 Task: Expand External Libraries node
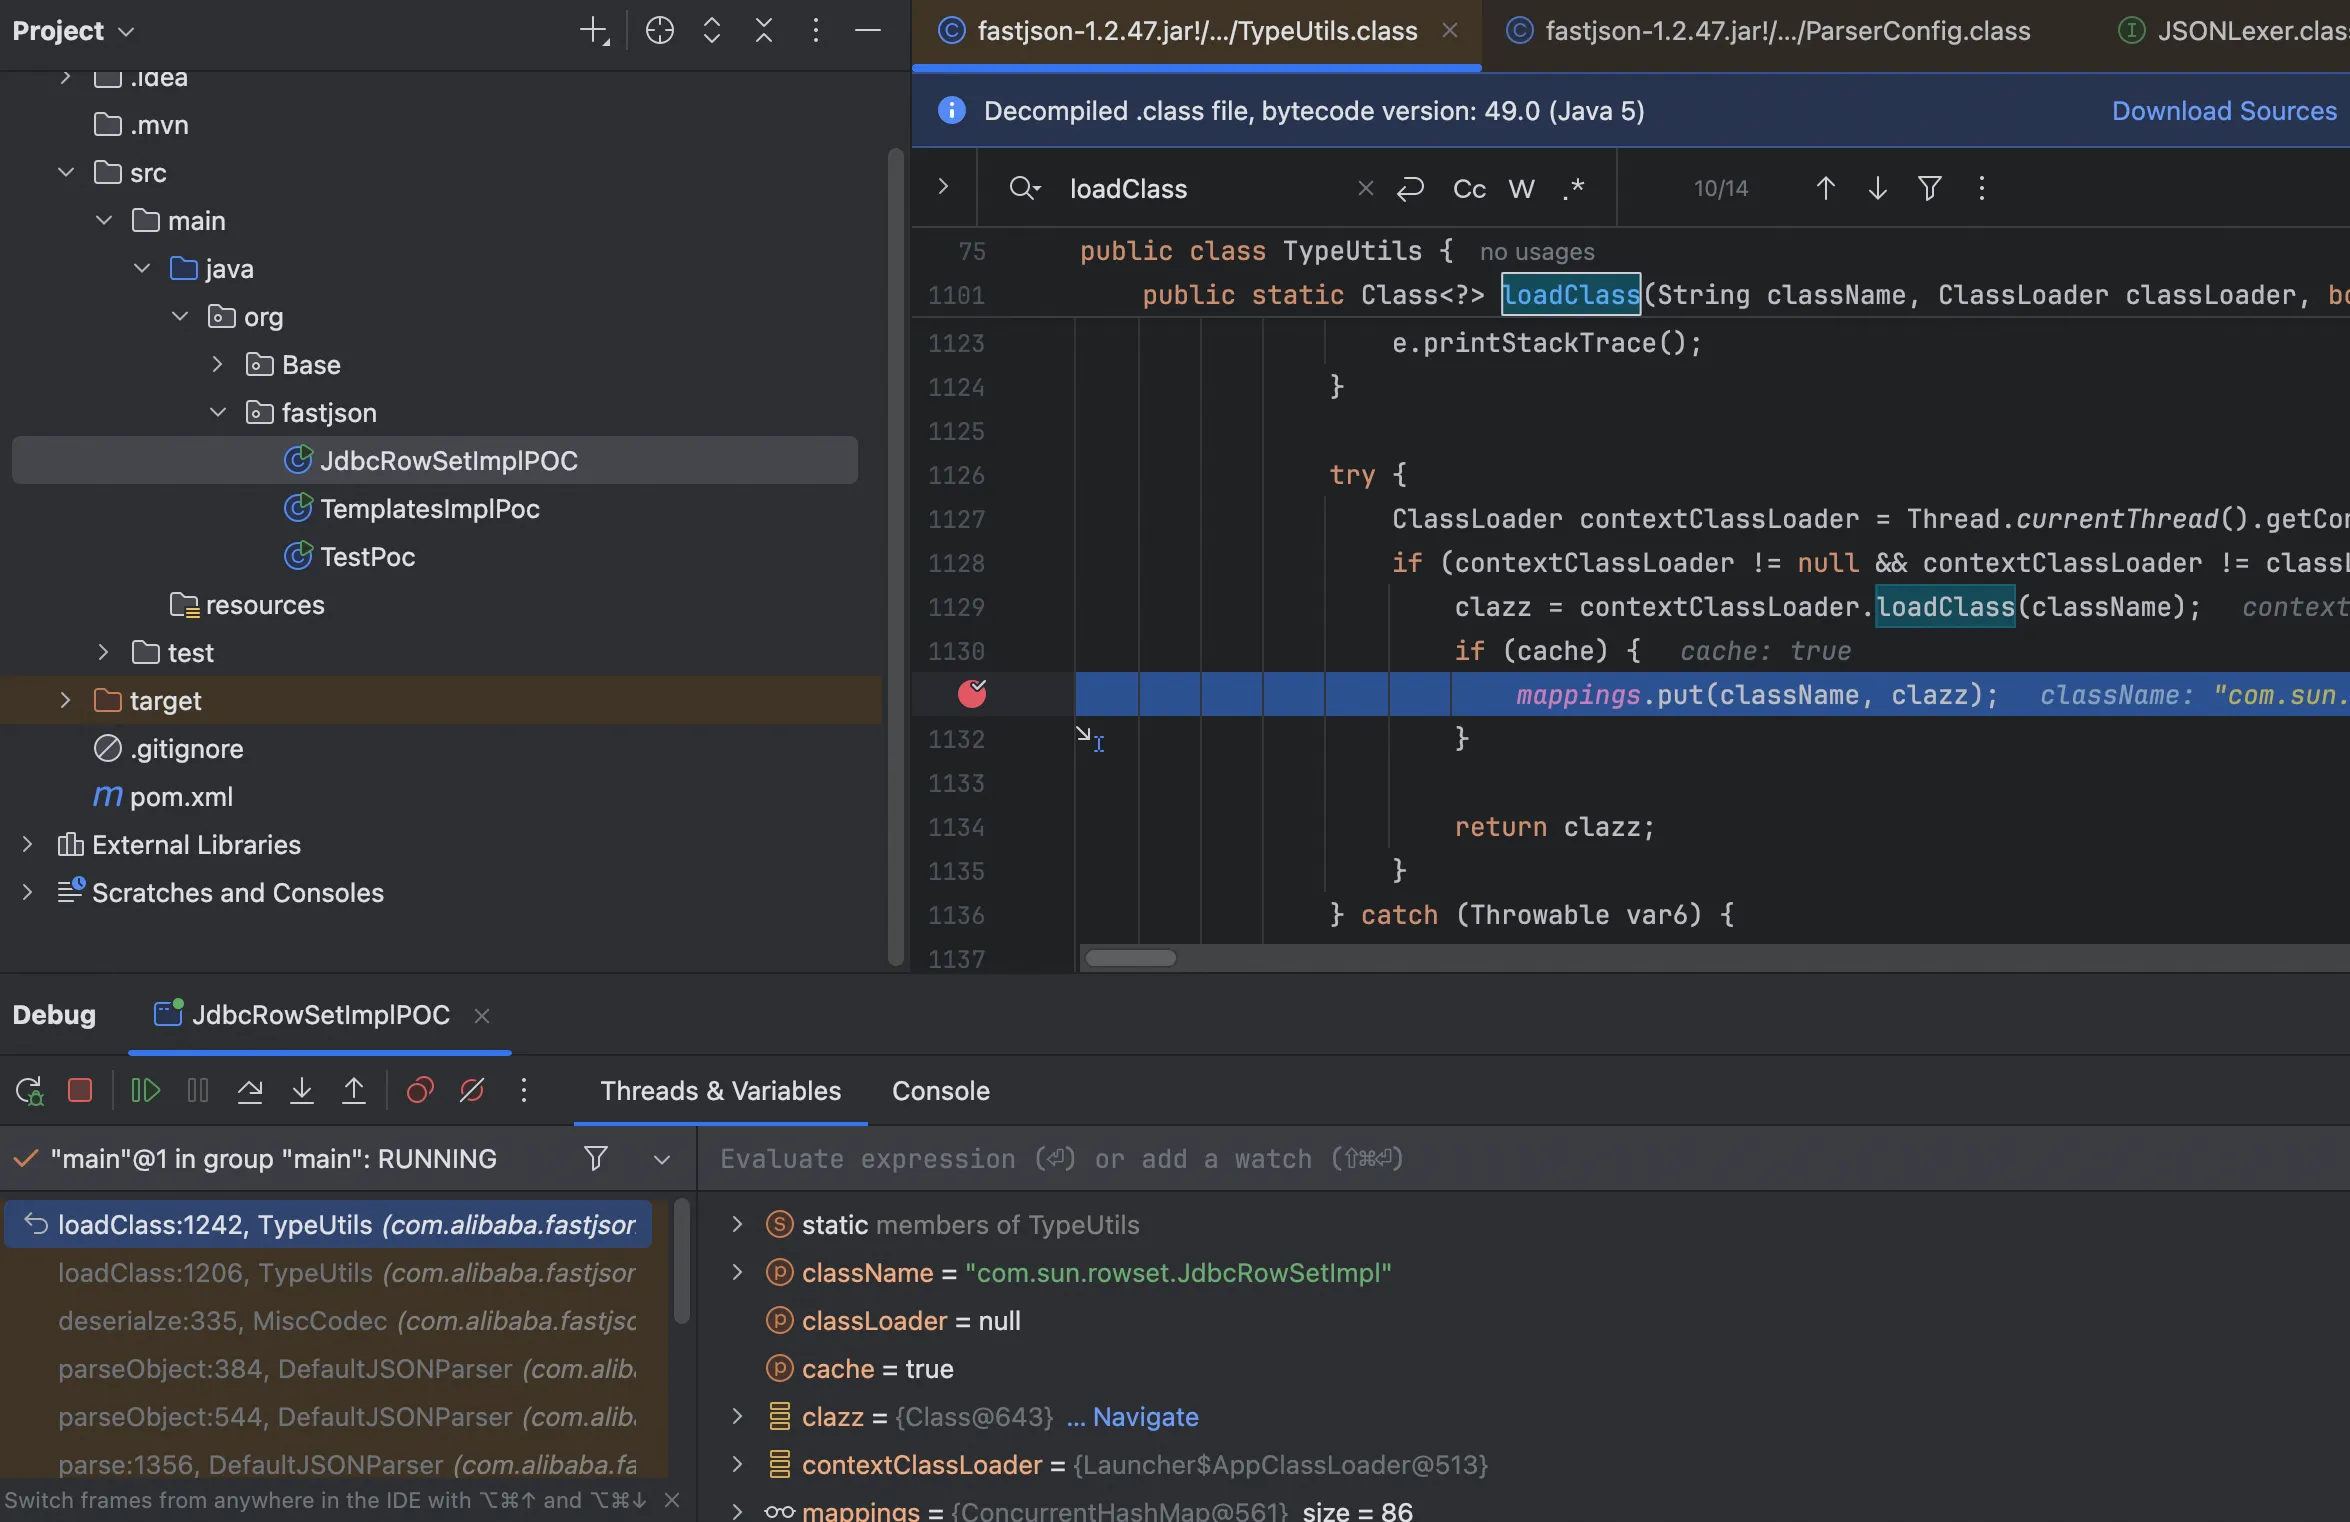(28, 845)
